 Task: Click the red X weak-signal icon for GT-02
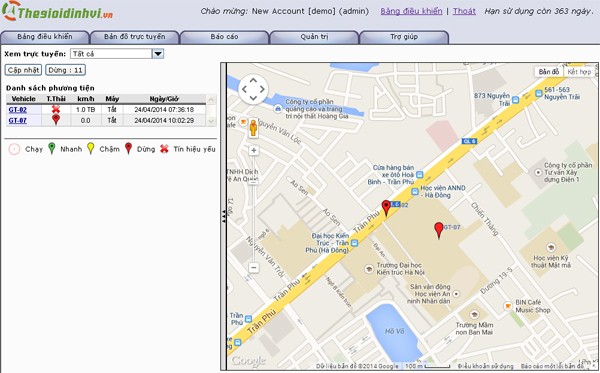click(x=56, y=109)
